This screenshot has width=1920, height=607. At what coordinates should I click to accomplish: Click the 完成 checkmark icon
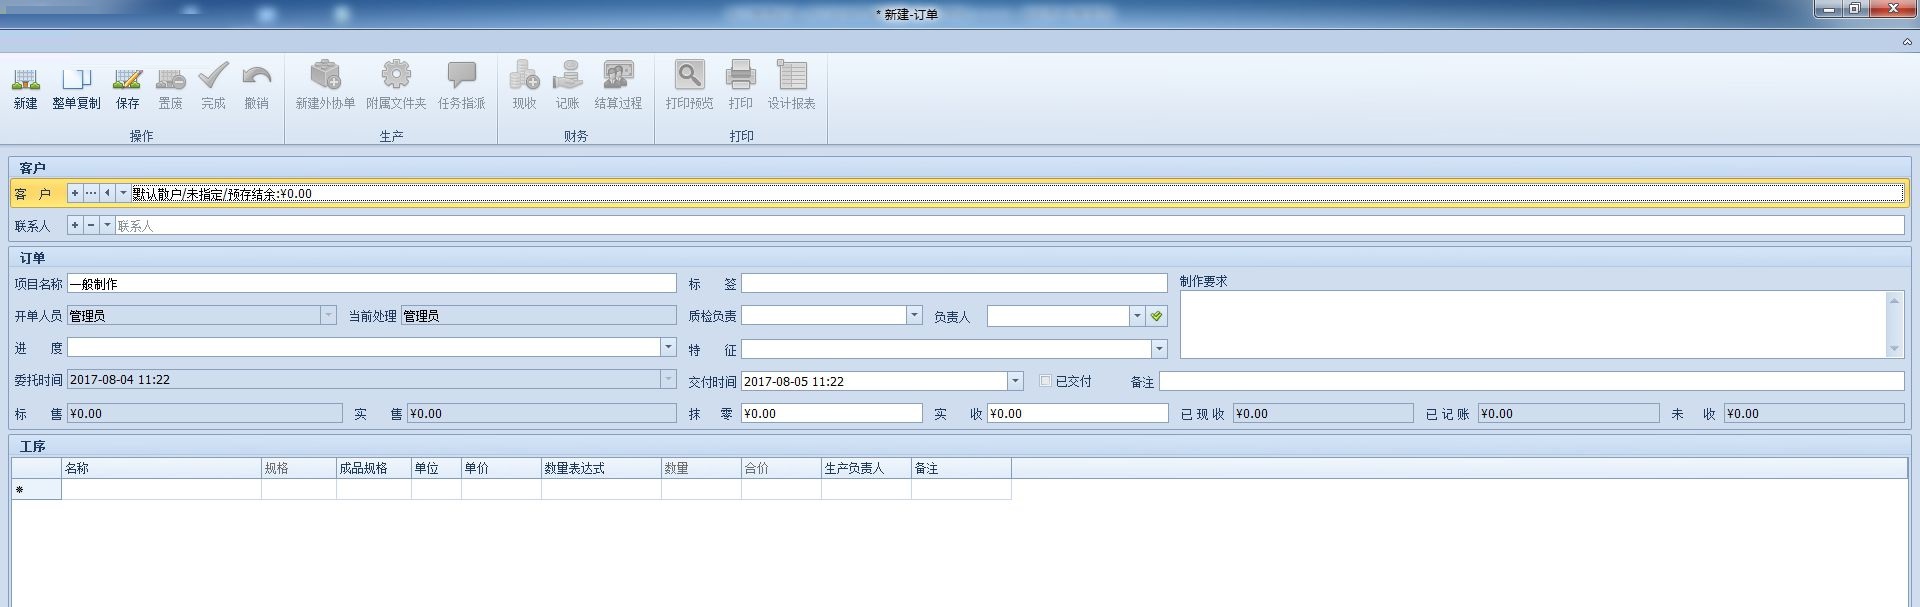pyautogui.click(x=213, y=75)
